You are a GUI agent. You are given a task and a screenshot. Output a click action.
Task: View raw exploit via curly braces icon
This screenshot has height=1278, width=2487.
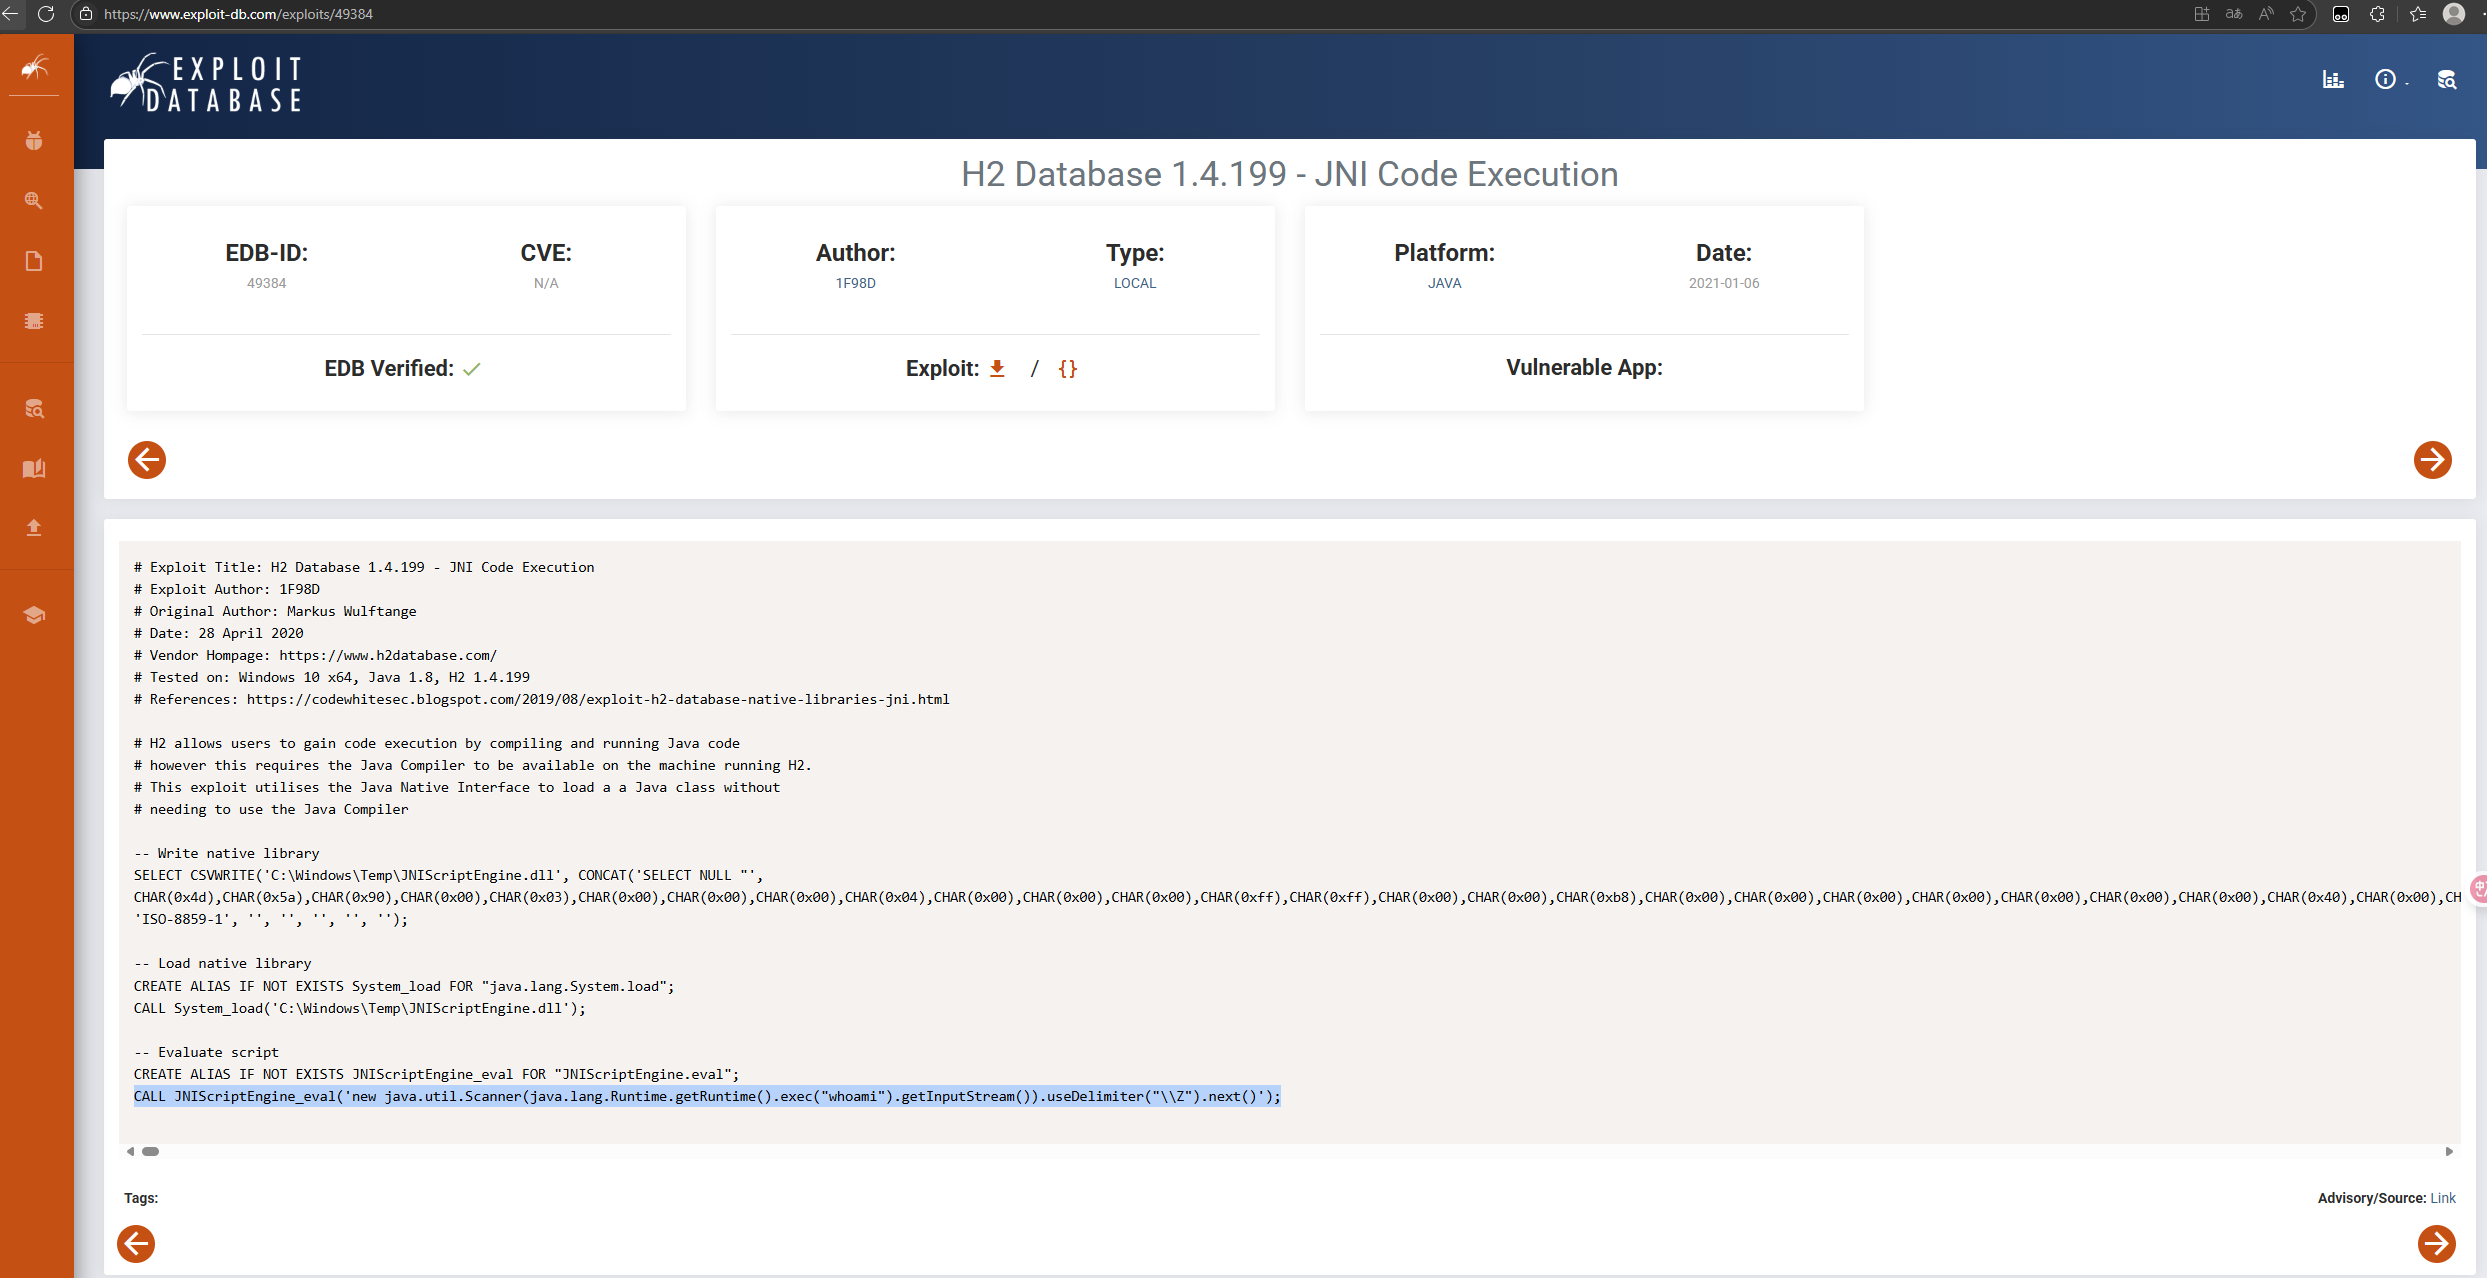[x=1068, y=368]
